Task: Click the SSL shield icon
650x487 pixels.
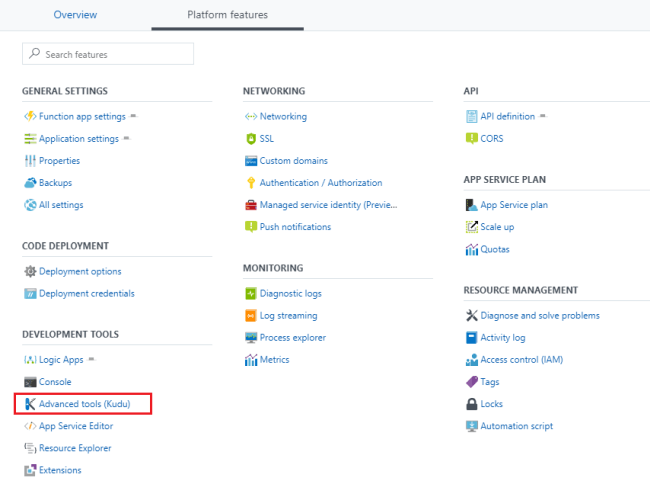Action: pyautogui.click(x=251, y=139)
